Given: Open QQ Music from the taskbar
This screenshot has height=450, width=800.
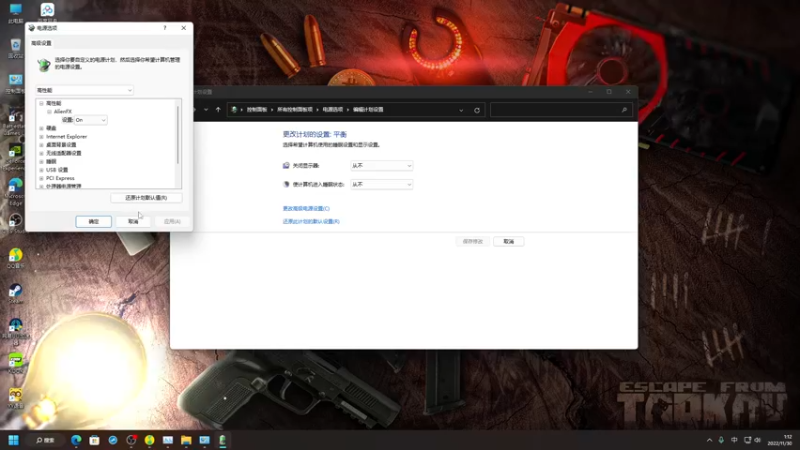Looking at the screenshot, I should coord(149,440).
